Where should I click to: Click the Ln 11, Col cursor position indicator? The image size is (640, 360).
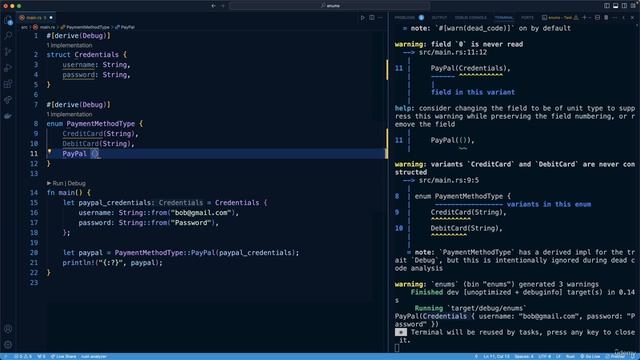(x=496, y=356)
